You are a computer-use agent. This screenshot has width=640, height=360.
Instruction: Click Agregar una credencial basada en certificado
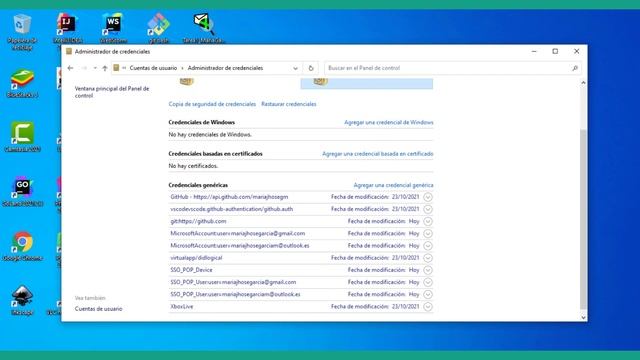coord(378,154)
